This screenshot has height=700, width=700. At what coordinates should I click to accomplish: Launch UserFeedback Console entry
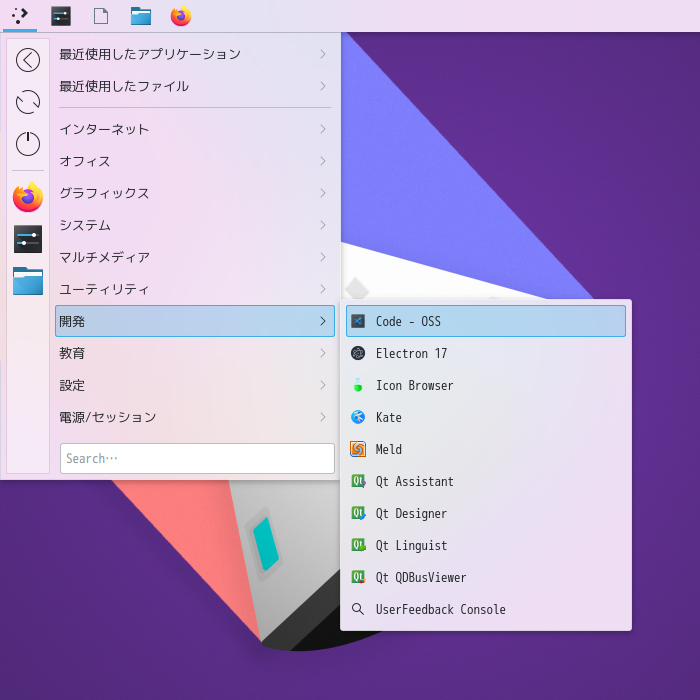pos(486,609)
